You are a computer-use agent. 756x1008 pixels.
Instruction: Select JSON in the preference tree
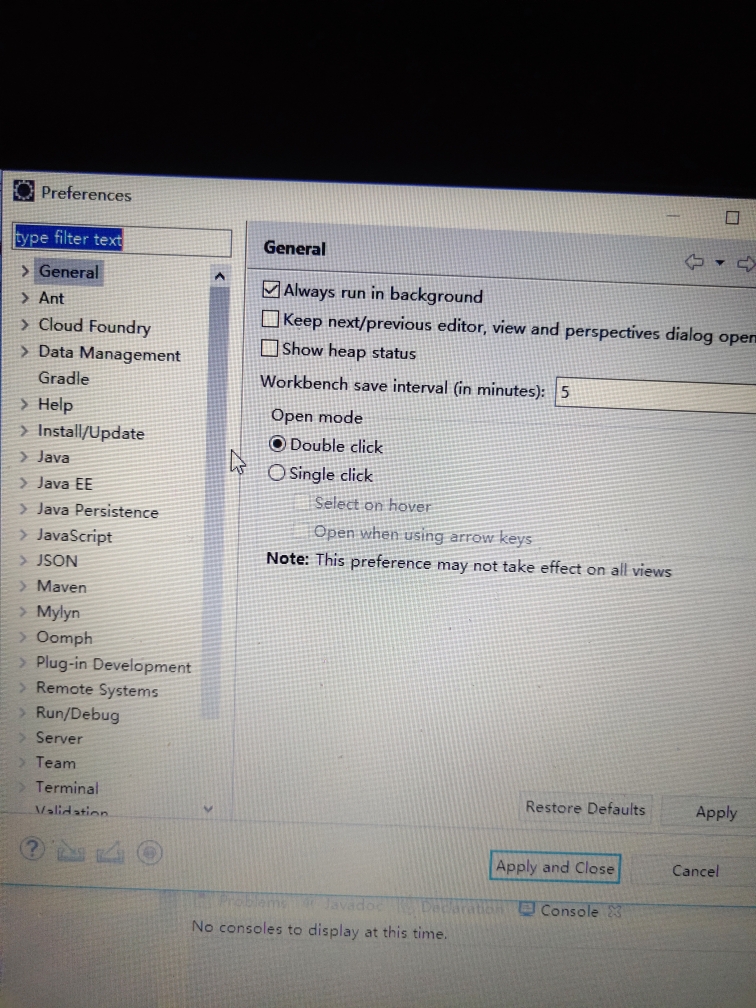57,561
